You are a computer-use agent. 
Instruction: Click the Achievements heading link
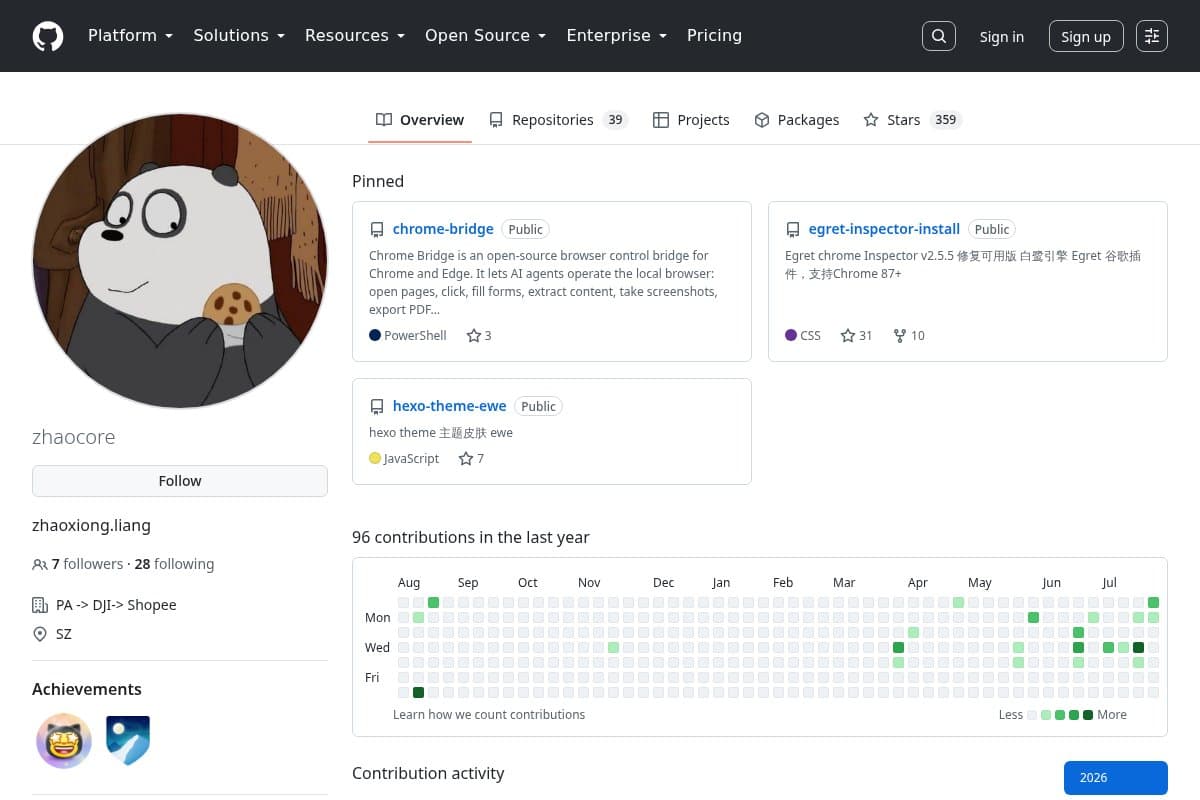click(x=87, y=689)
